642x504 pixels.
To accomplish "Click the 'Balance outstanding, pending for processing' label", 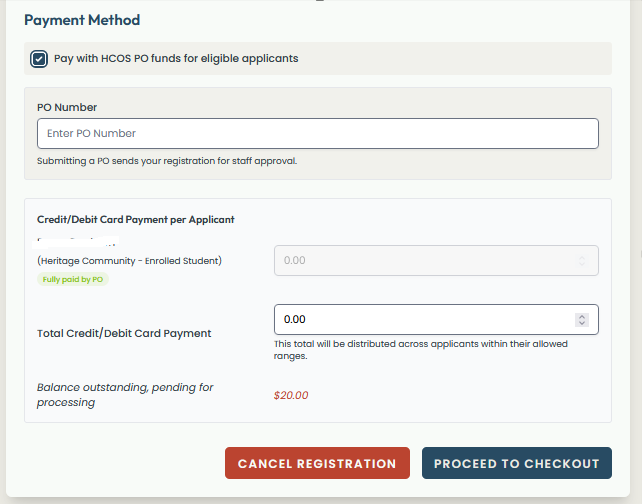I will coord(125,394).
